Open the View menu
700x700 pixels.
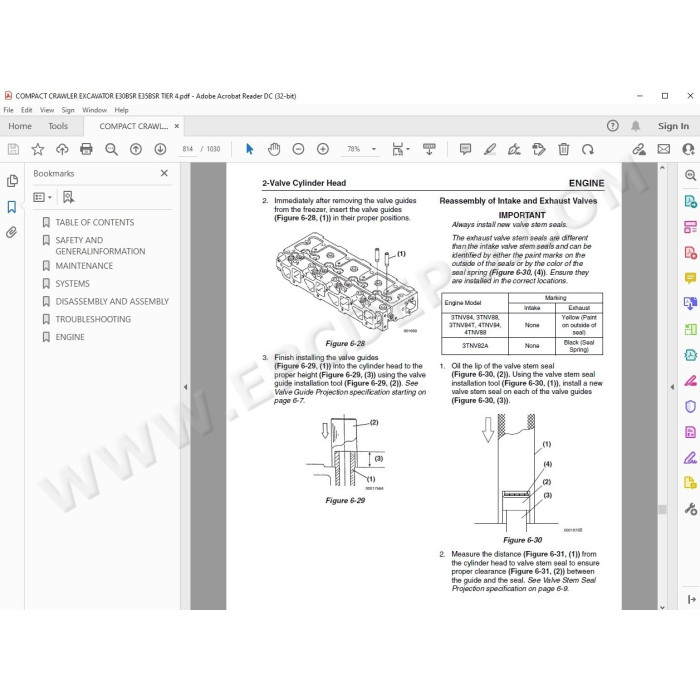(47, 110)
